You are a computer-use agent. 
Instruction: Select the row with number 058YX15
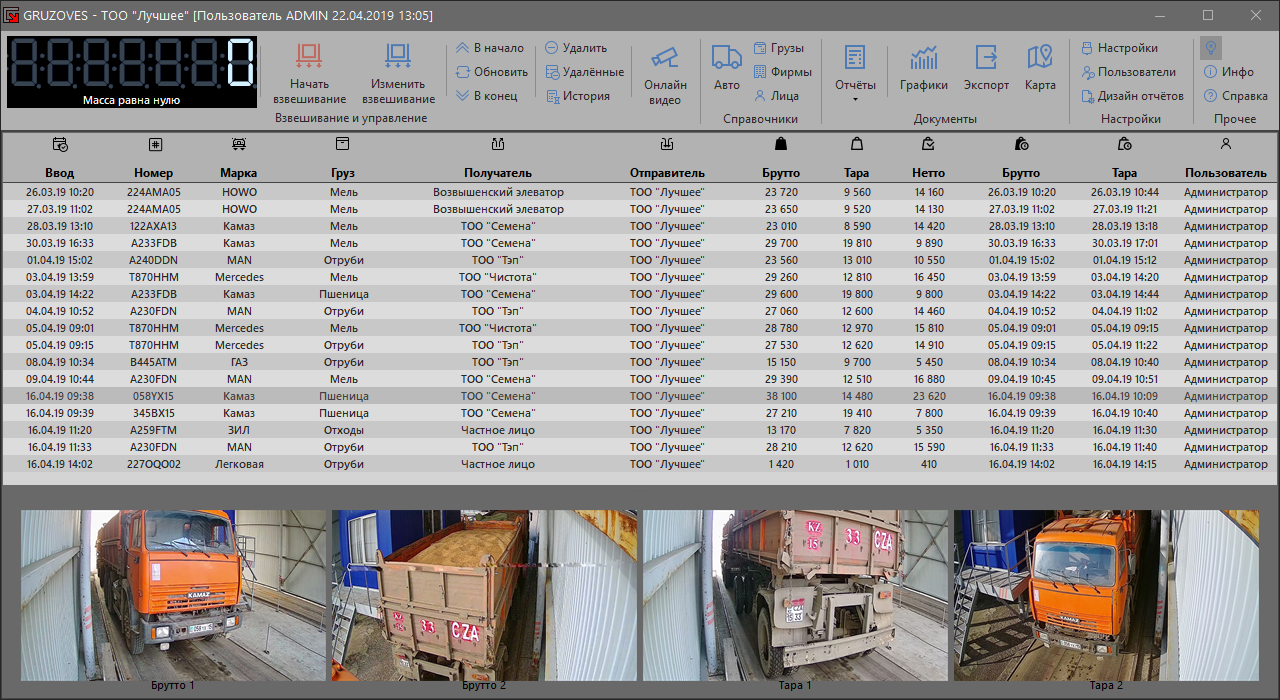[x=154, y=396]
